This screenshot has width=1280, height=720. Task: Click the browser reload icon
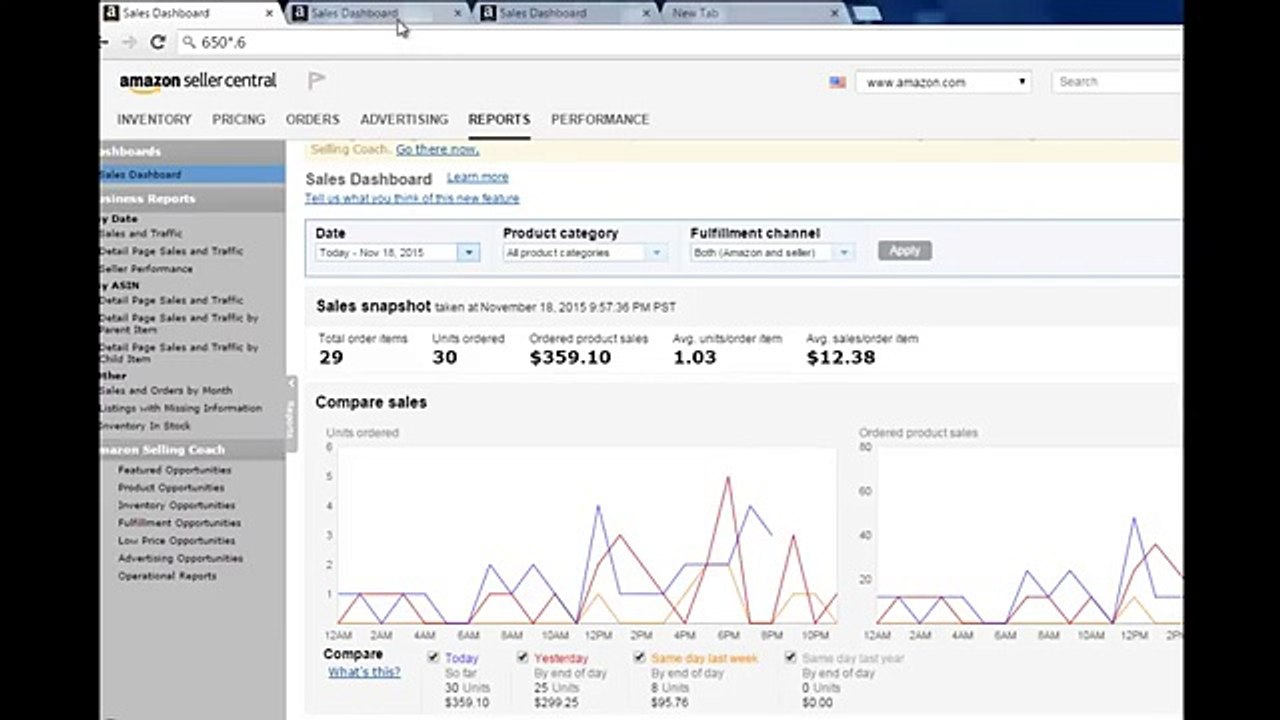(157, 42)
